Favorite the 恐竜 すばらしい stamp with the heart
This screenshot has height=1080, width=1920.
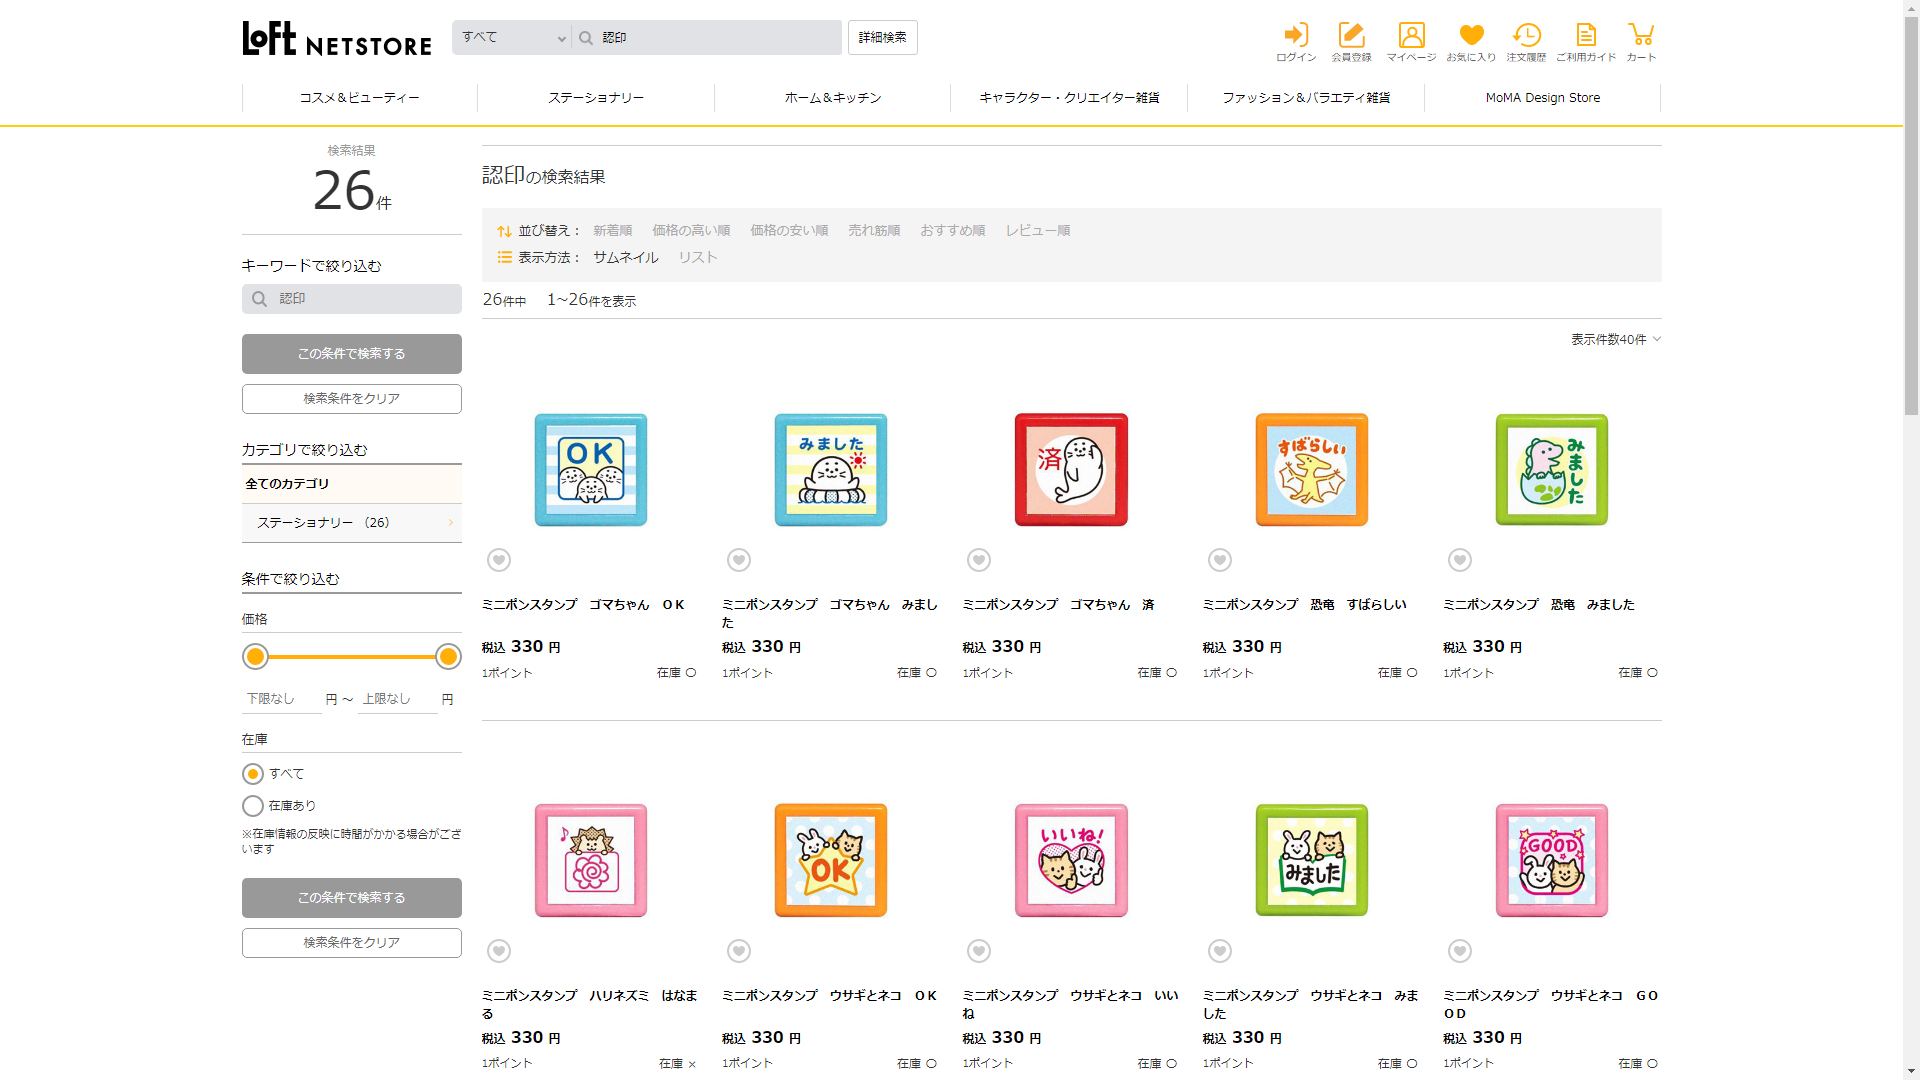point(1219,560)
